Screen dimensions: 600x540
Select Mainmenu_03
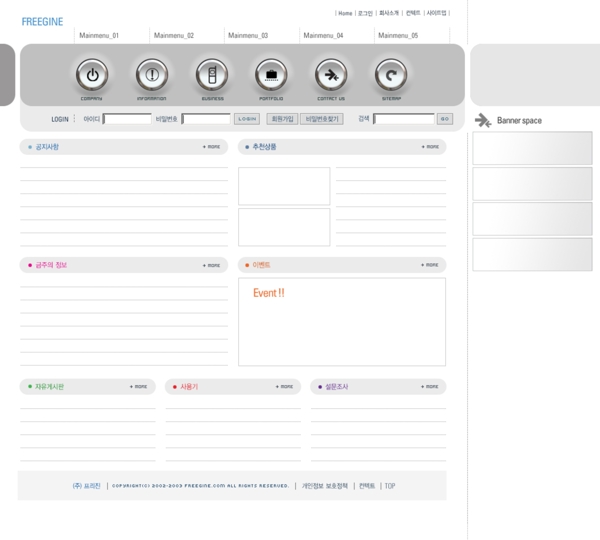point(248,36)
